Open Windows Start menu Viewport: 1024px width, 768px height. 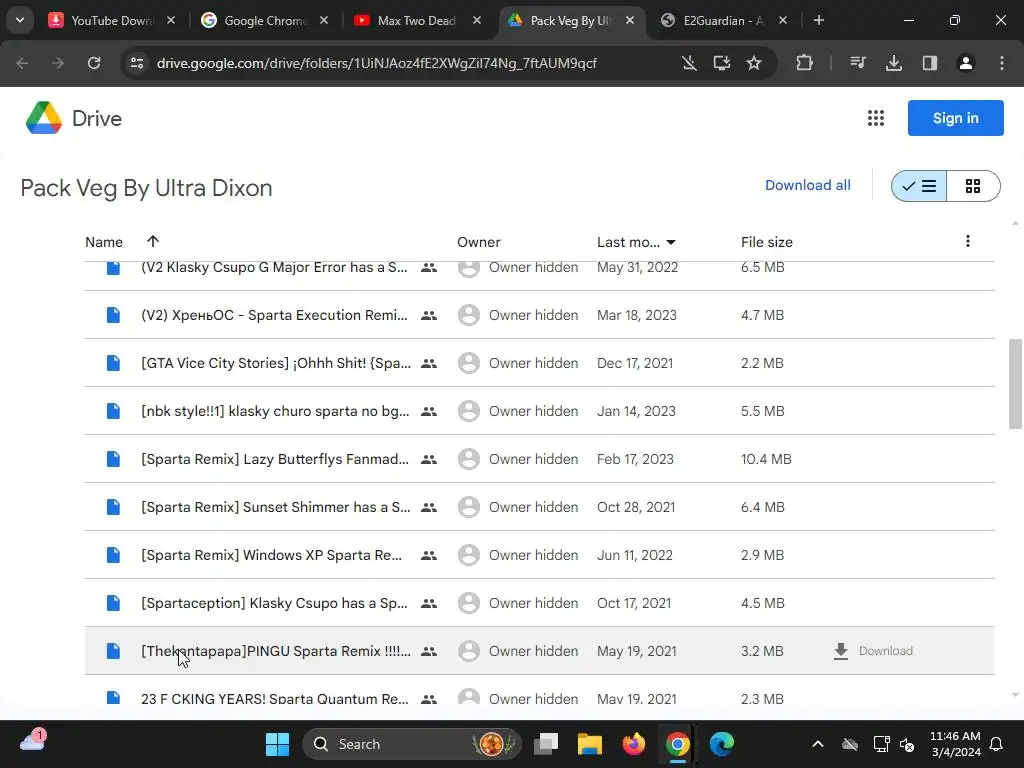point(277,744)
